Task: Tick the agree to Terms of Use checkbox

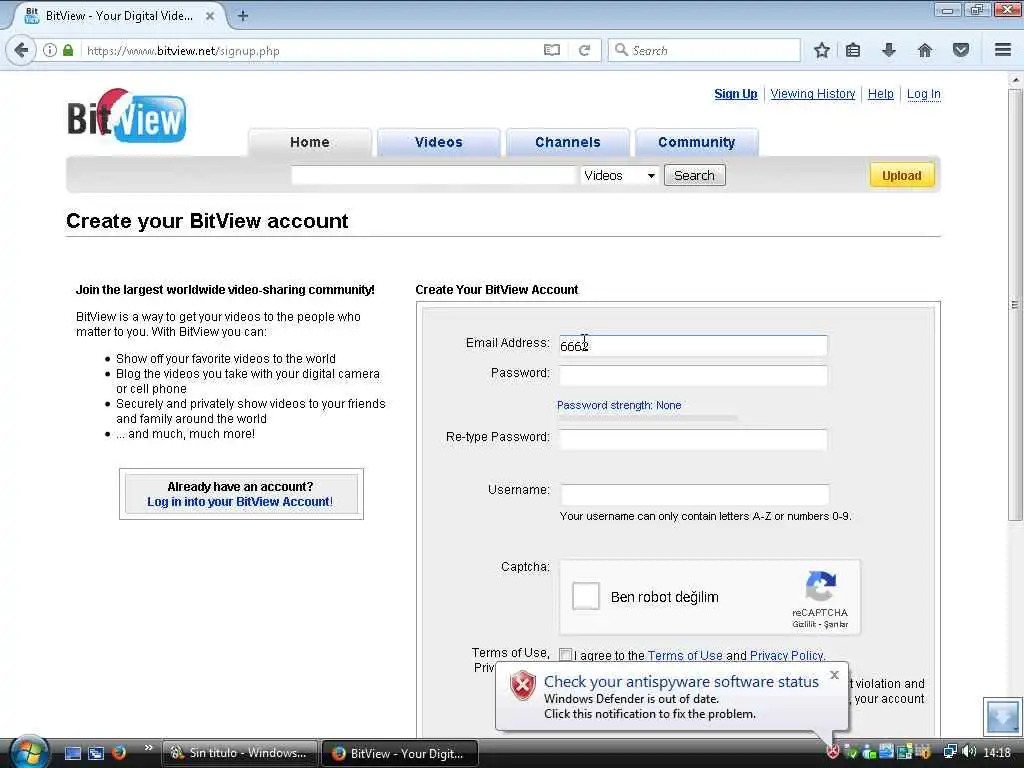Action: tap(566, 655)
